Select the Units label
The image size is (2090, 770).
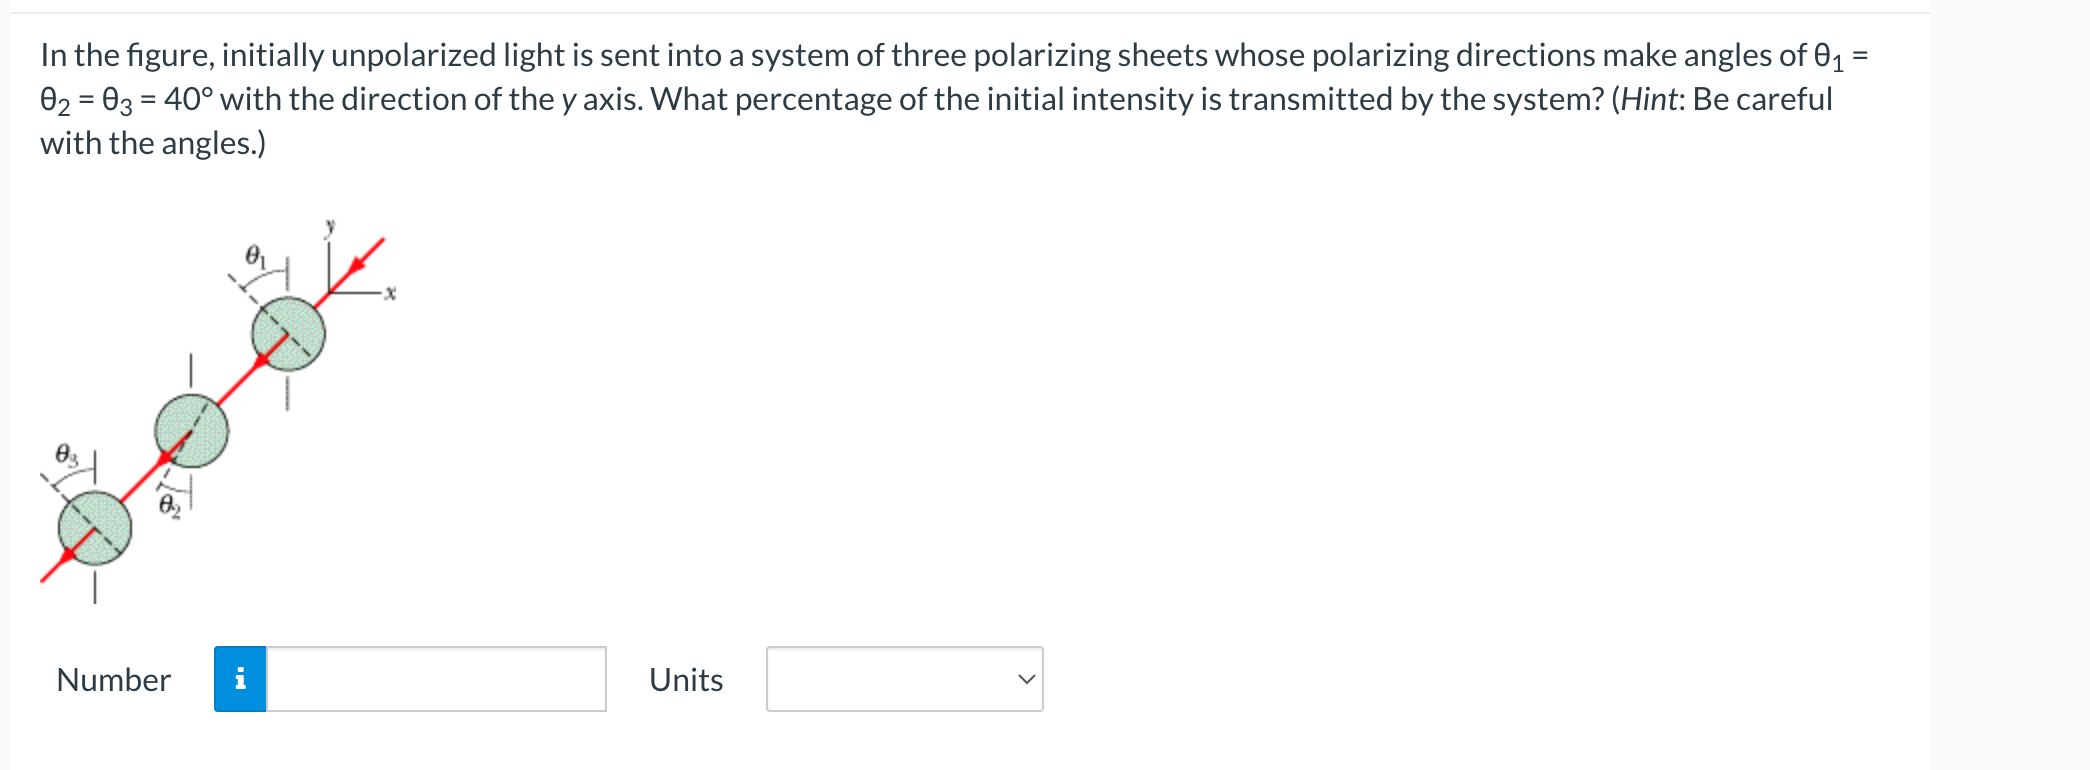tap(686, 680)
